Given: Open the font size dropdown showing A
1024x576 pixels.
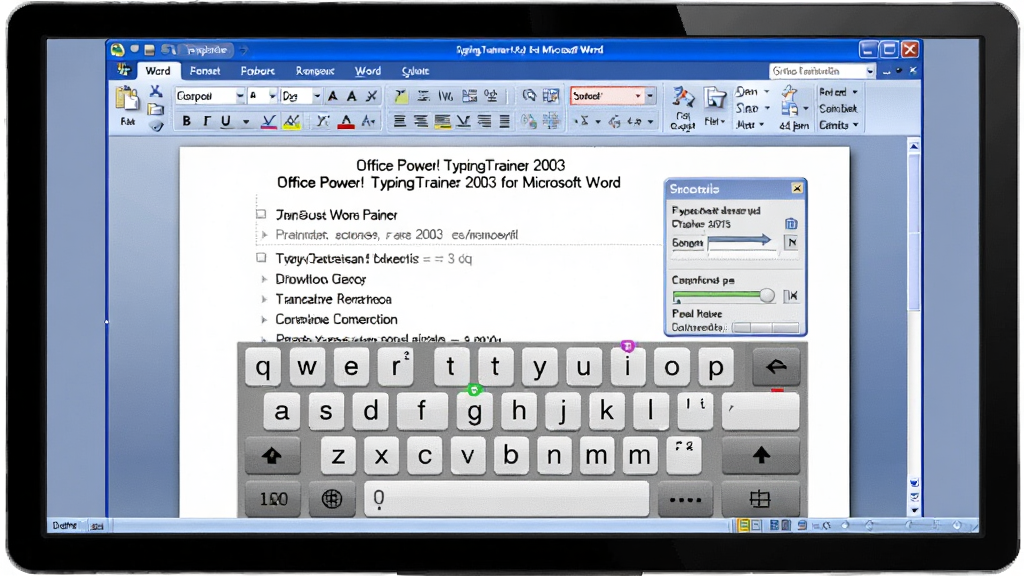Looking at the screenshot, I should coord(272,96).
